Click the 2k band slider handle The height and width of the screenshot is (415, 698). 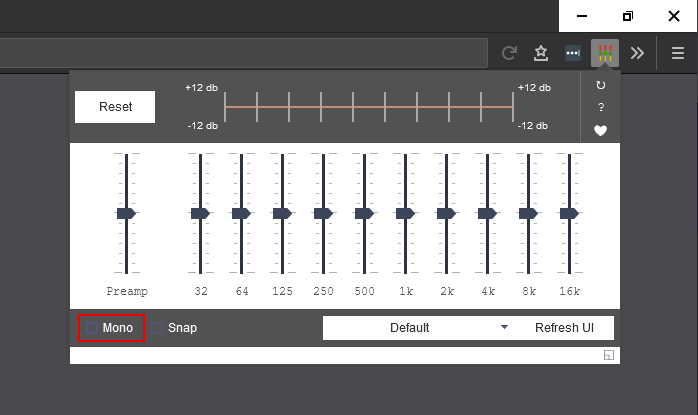[x=446, y=213]
